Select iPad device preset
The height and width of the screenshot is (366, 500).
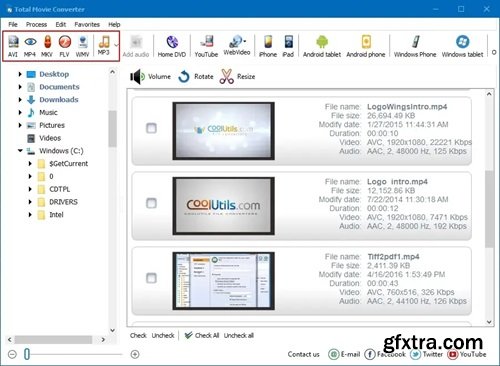tap(288, 46)
